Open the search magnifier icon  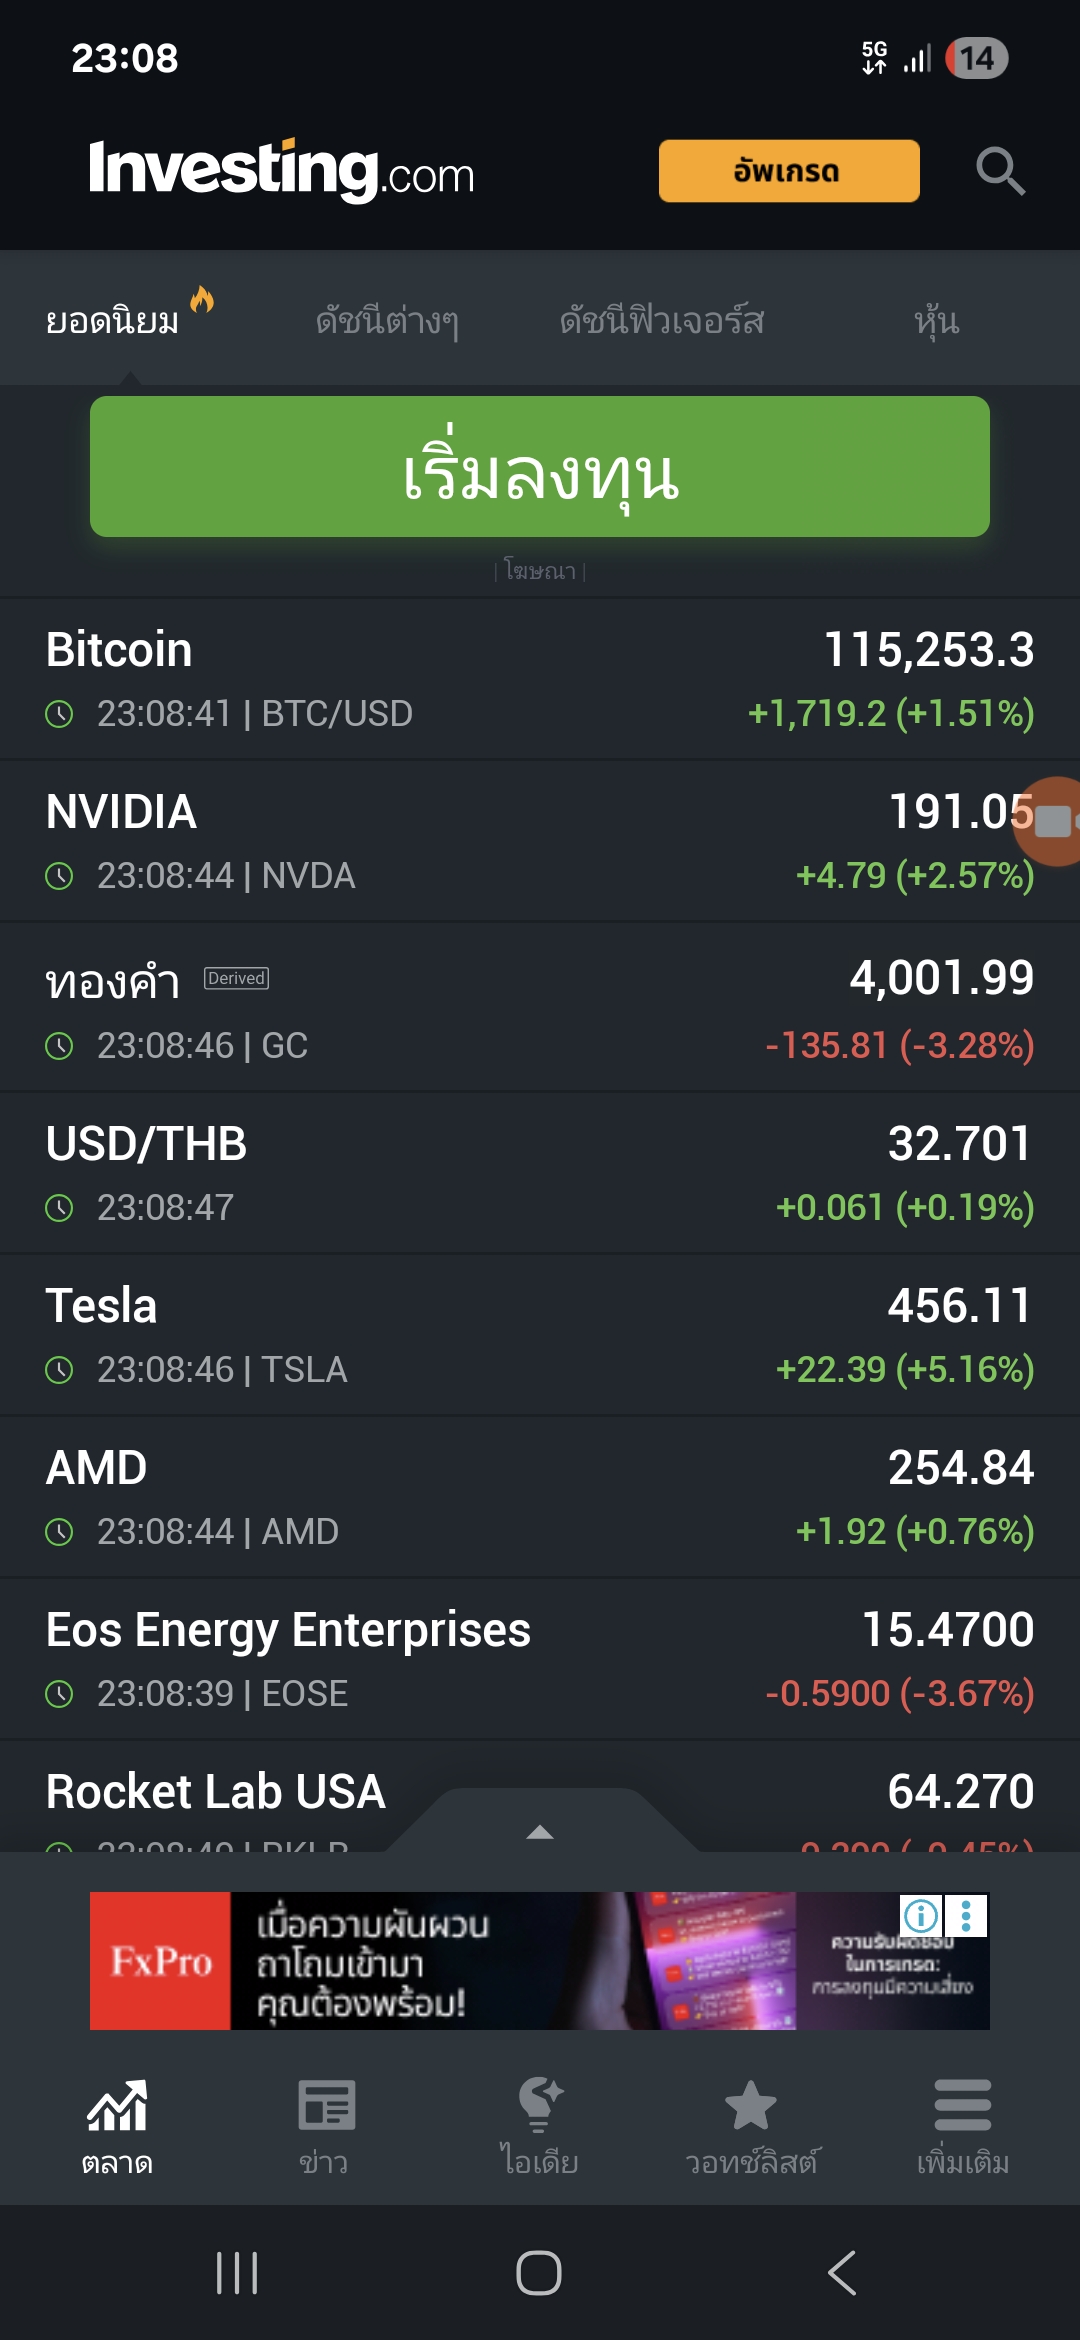(x=1000, y=171)
